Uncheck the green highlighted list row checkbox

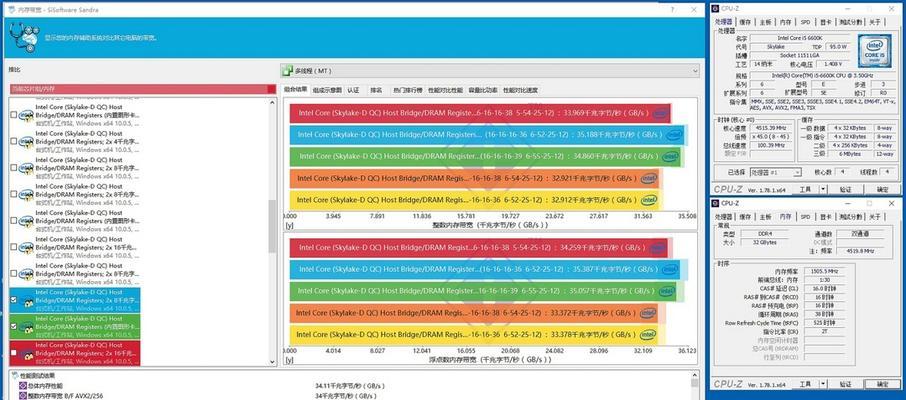point(13,327)
